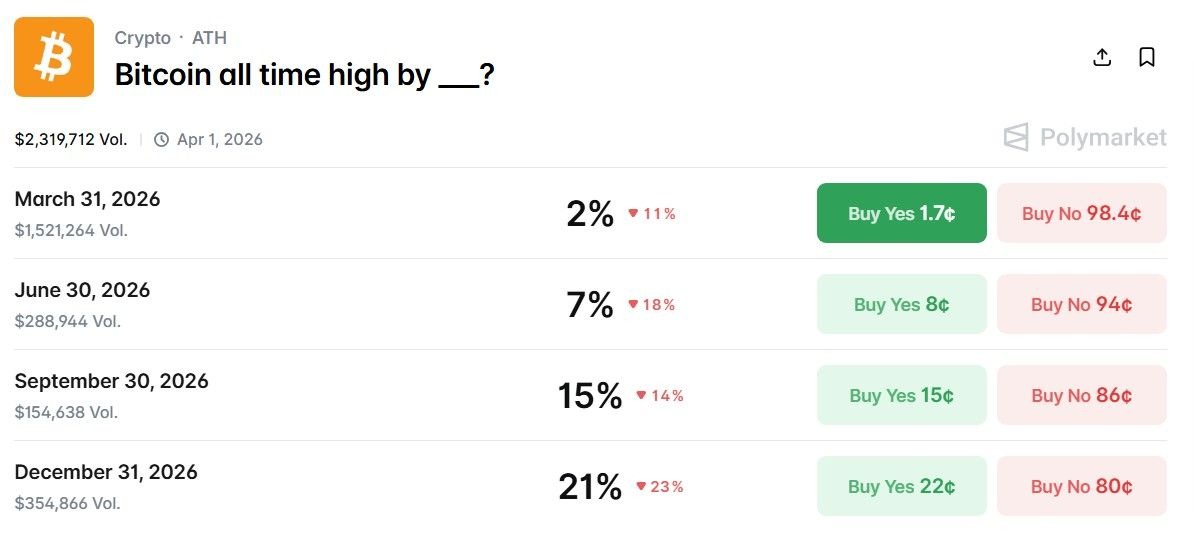This screenshot has width=1194, height=535.
Task: Click the orange Bitcoin logo icon
Action: tap(54, 57)
